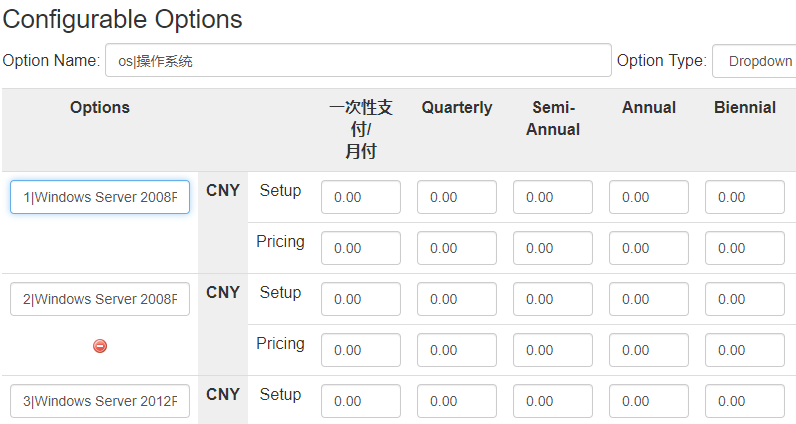Click option 3 Setup monthly price field

tap(361, 401)
